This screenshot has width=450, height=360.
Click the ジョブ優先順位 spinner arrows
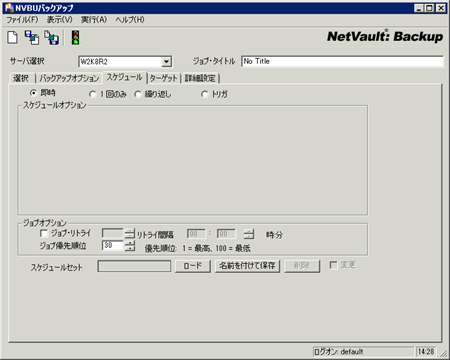point(130,246)
